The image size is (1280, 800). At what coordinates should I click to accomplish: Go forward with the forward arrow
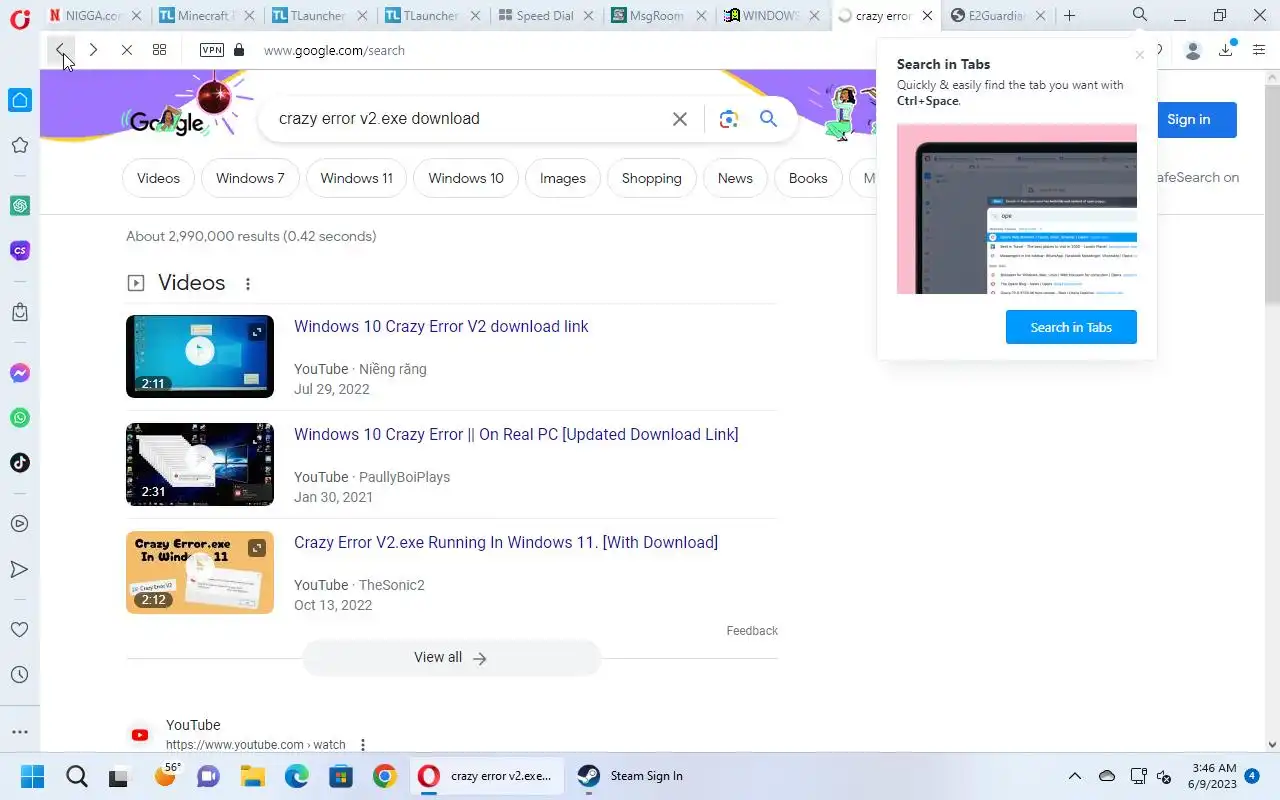93,50
